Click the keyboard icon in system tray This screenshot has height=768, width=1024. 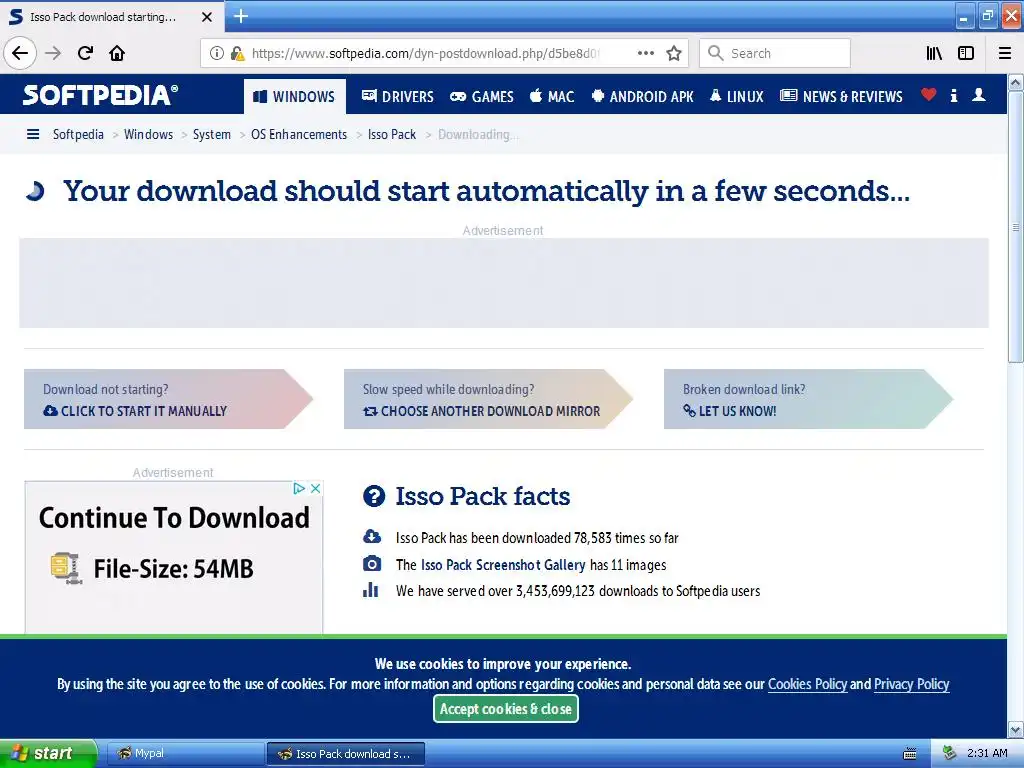pyautogui.click(x=910, y=754)
